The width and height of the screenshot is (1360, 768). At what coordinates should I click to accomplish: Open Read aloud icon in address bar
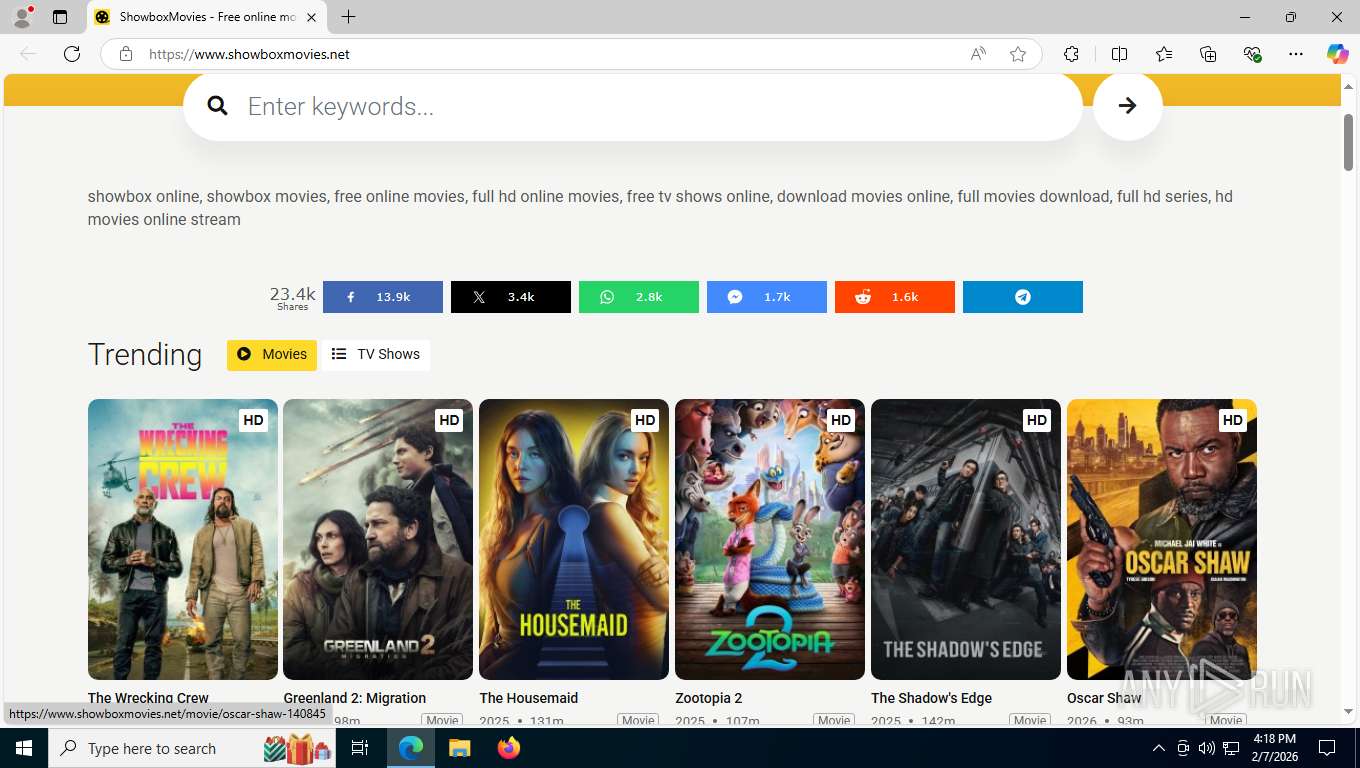tap(978, 54)
